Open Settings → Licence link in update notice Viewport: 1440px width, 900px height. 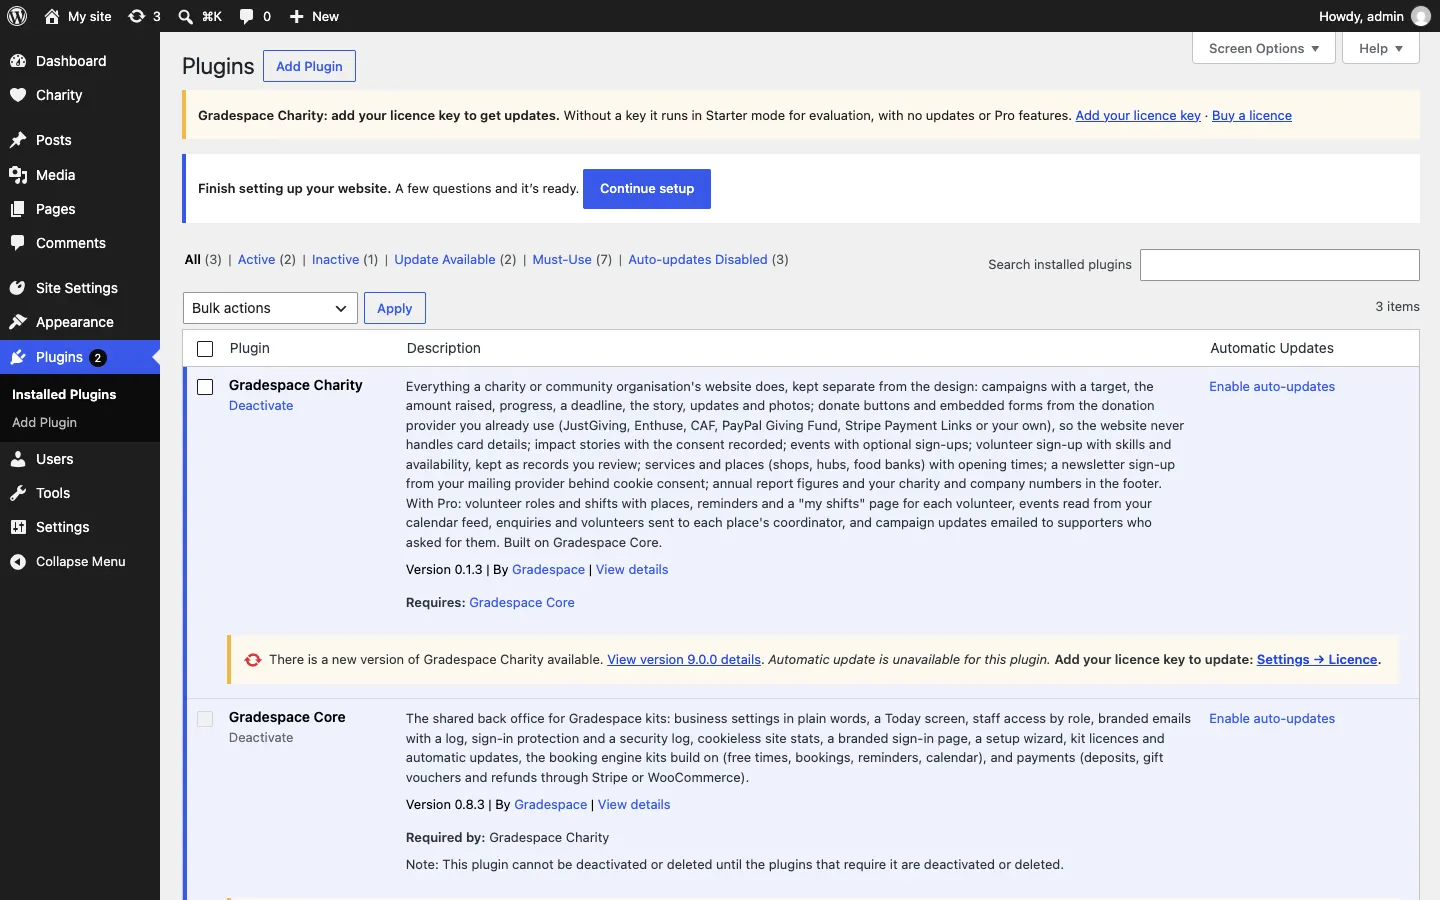tap(1317, 660)
